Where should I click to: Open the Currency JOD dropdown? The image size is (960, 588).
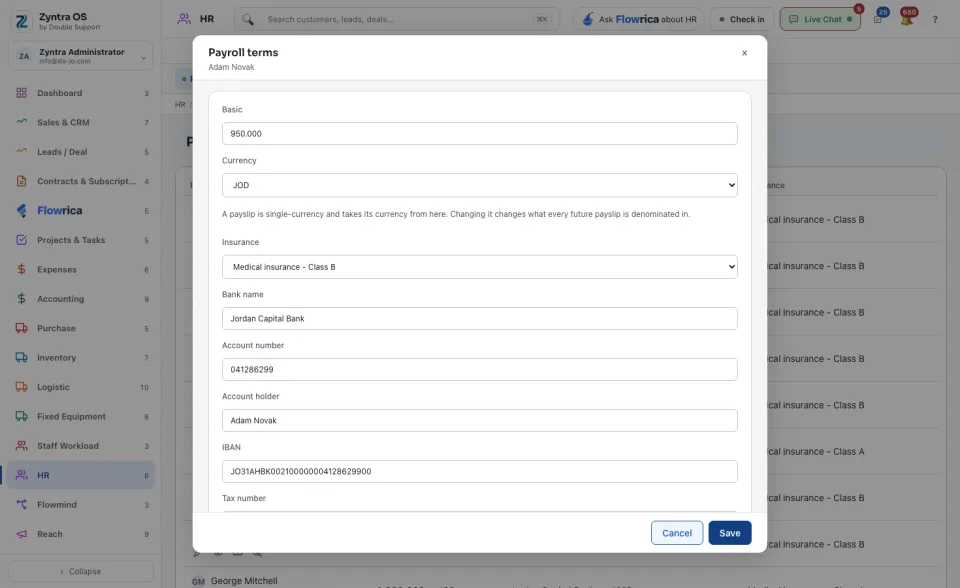click(x=479, y=185)
